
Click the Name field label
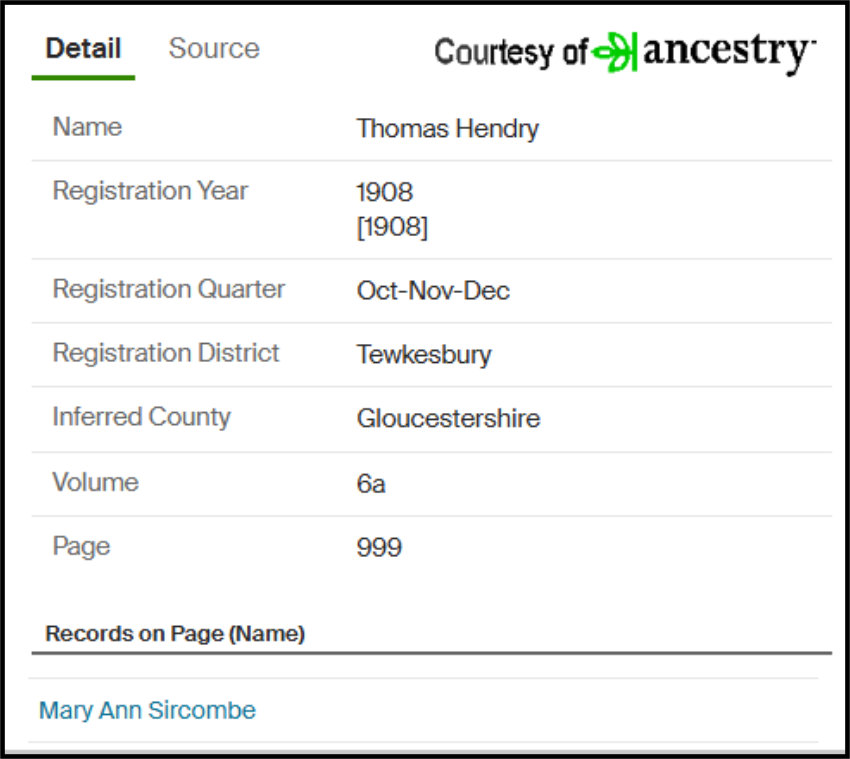click(87, 127)
